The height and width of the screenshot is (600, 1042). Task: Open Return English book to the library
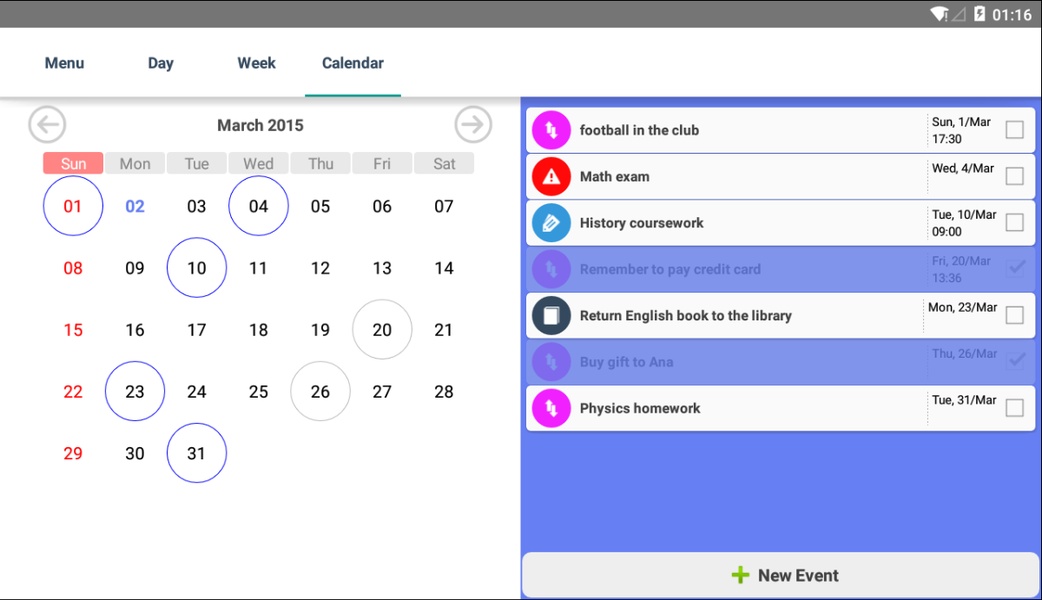coord(781,316)
